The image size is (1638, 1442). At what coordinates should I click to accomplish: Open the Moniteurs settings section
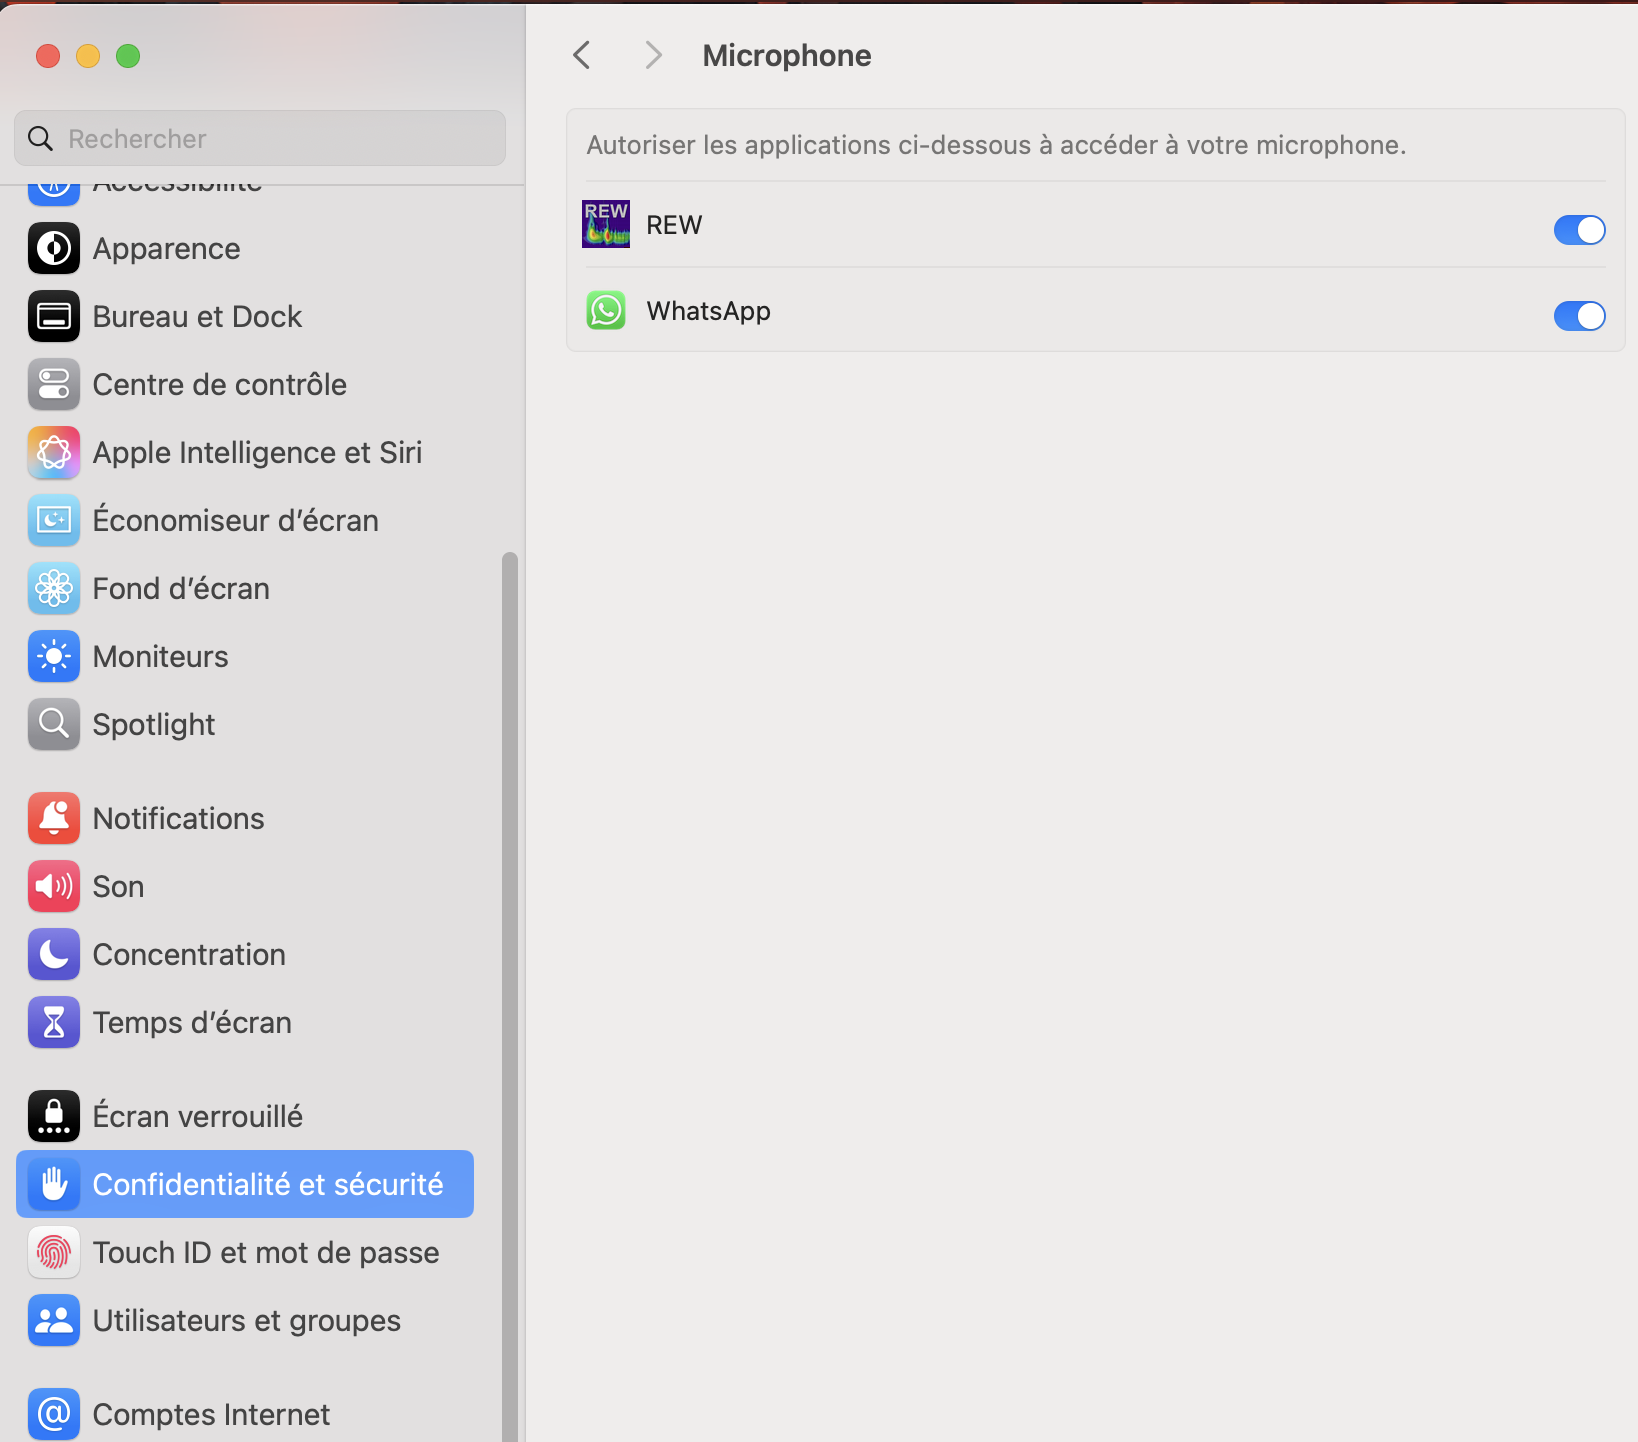pyautogui.click(x=160, y=657)
